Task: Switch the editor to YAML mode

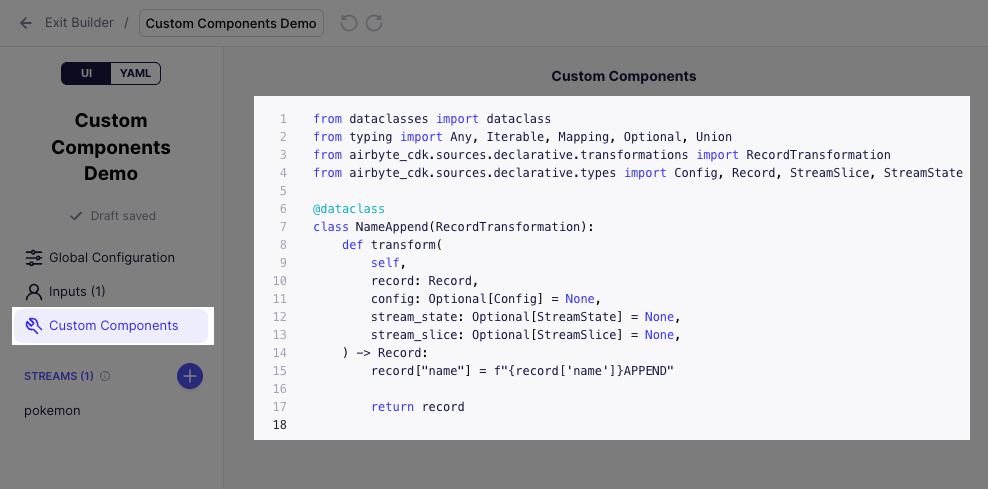Action: point(135,73)
